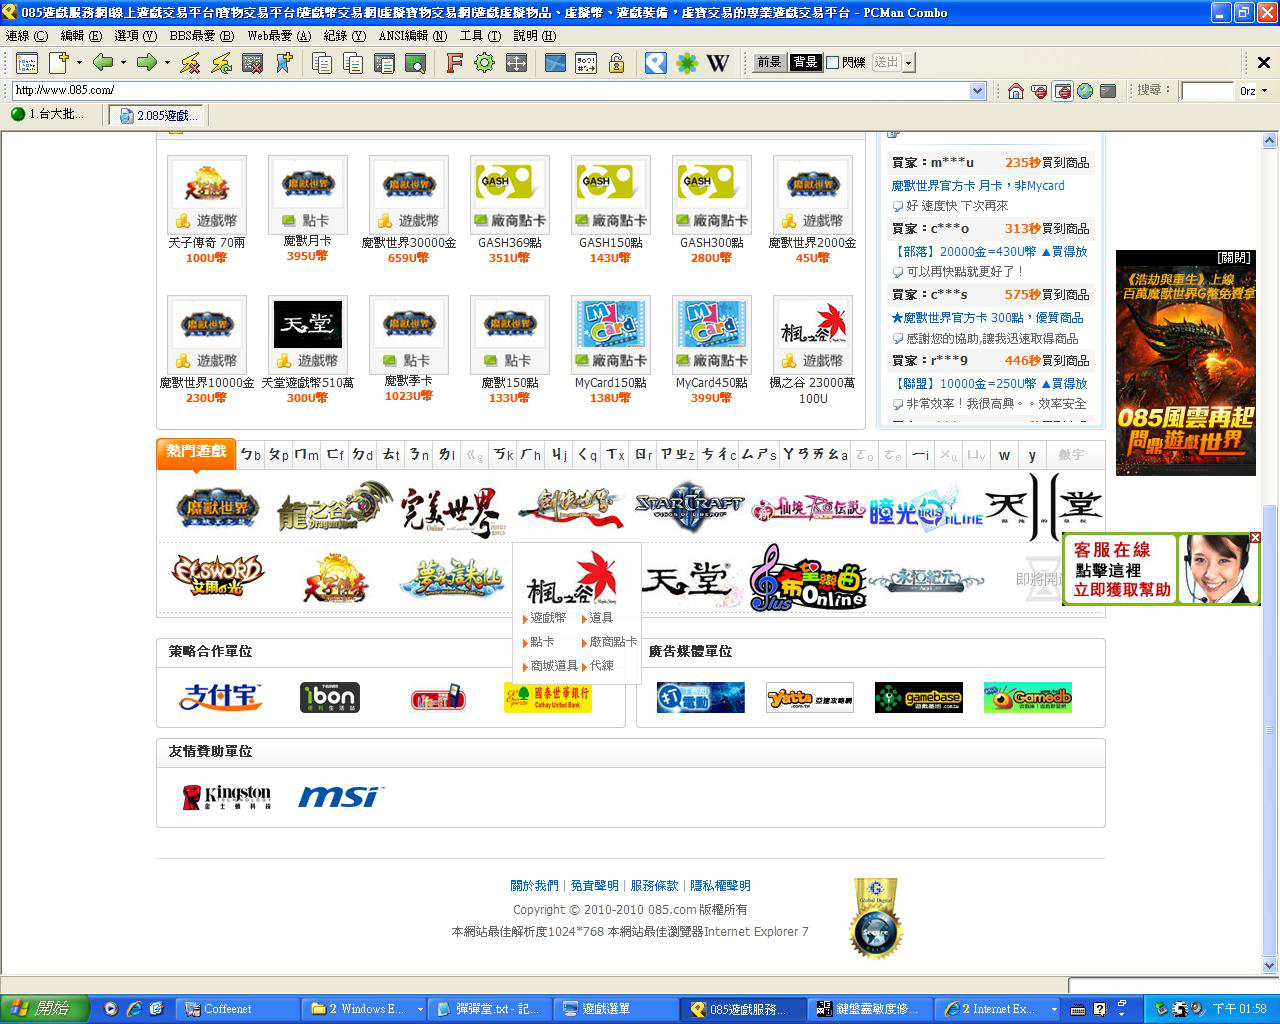The height and width of the screenshot is (1024, 1280).
Task: Click the MSI sponsor logo
Action: (x=341, y=797)
